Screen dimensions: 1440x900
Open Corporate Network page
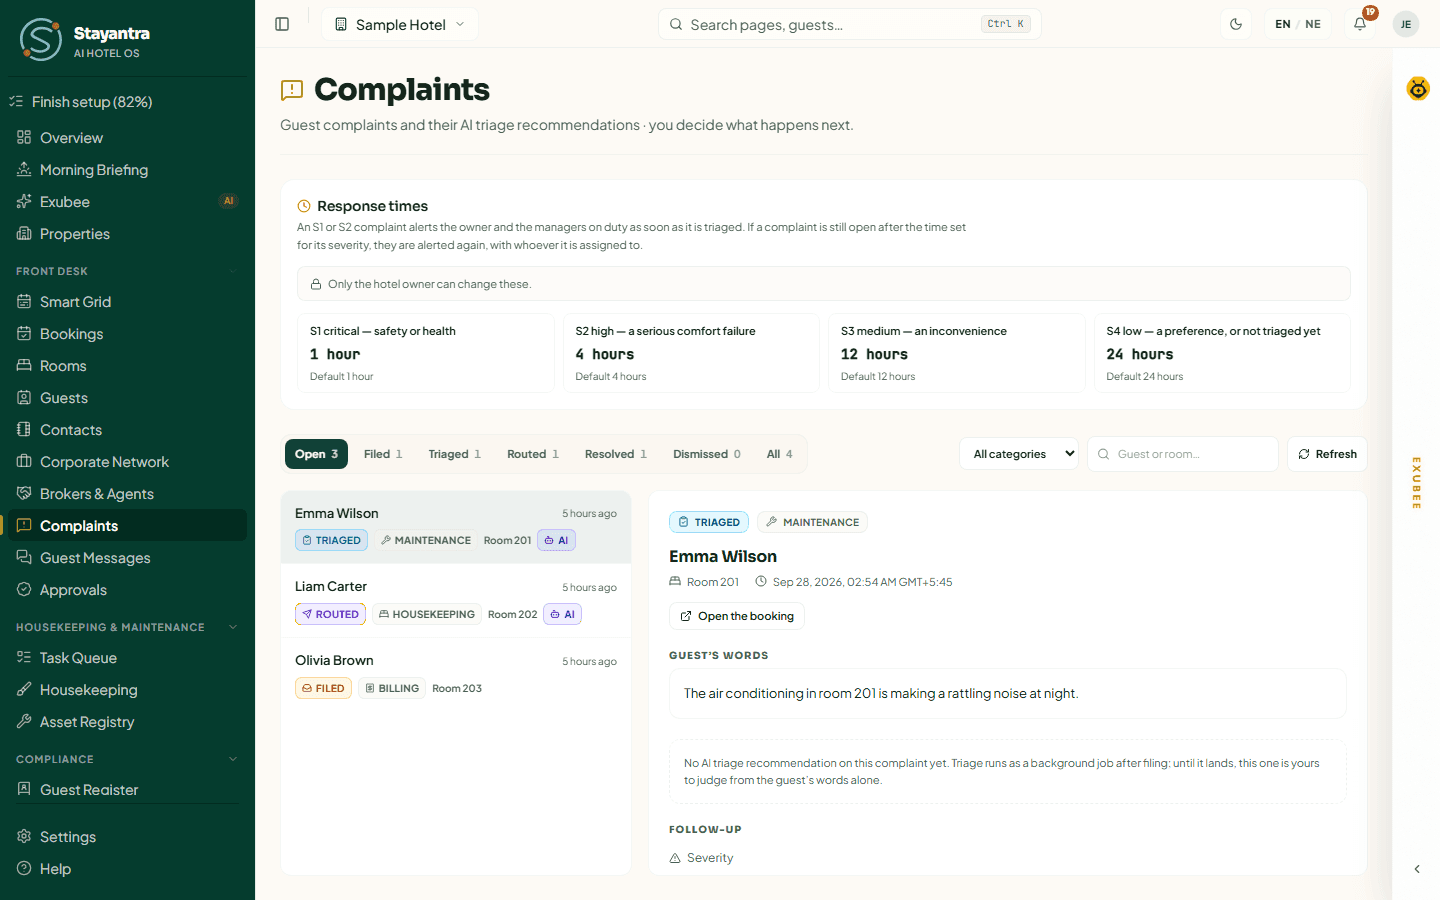tap(127, 462)
